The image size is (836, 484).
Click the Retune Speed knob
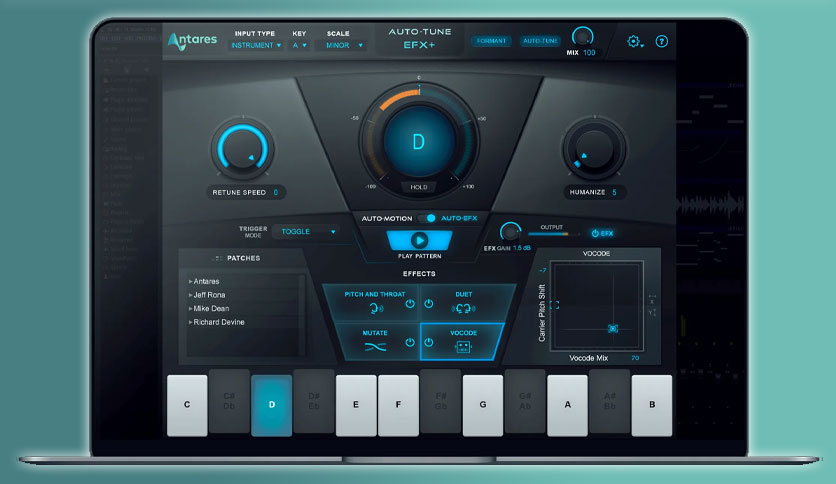tap(243, 148)
